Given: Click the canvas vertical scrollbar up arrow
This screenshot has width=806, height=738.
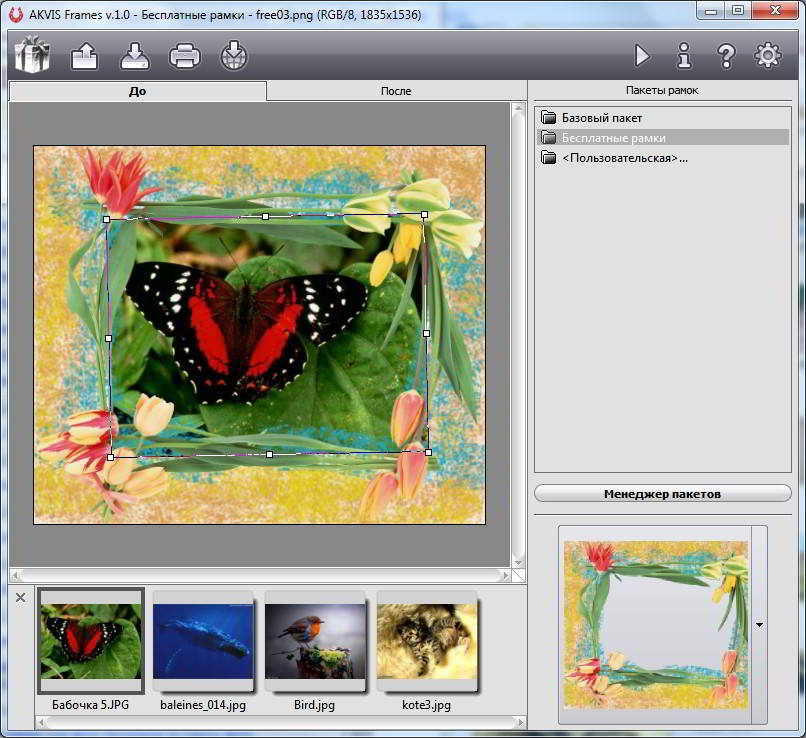Looking at the screenshot, I should (518, 108).
